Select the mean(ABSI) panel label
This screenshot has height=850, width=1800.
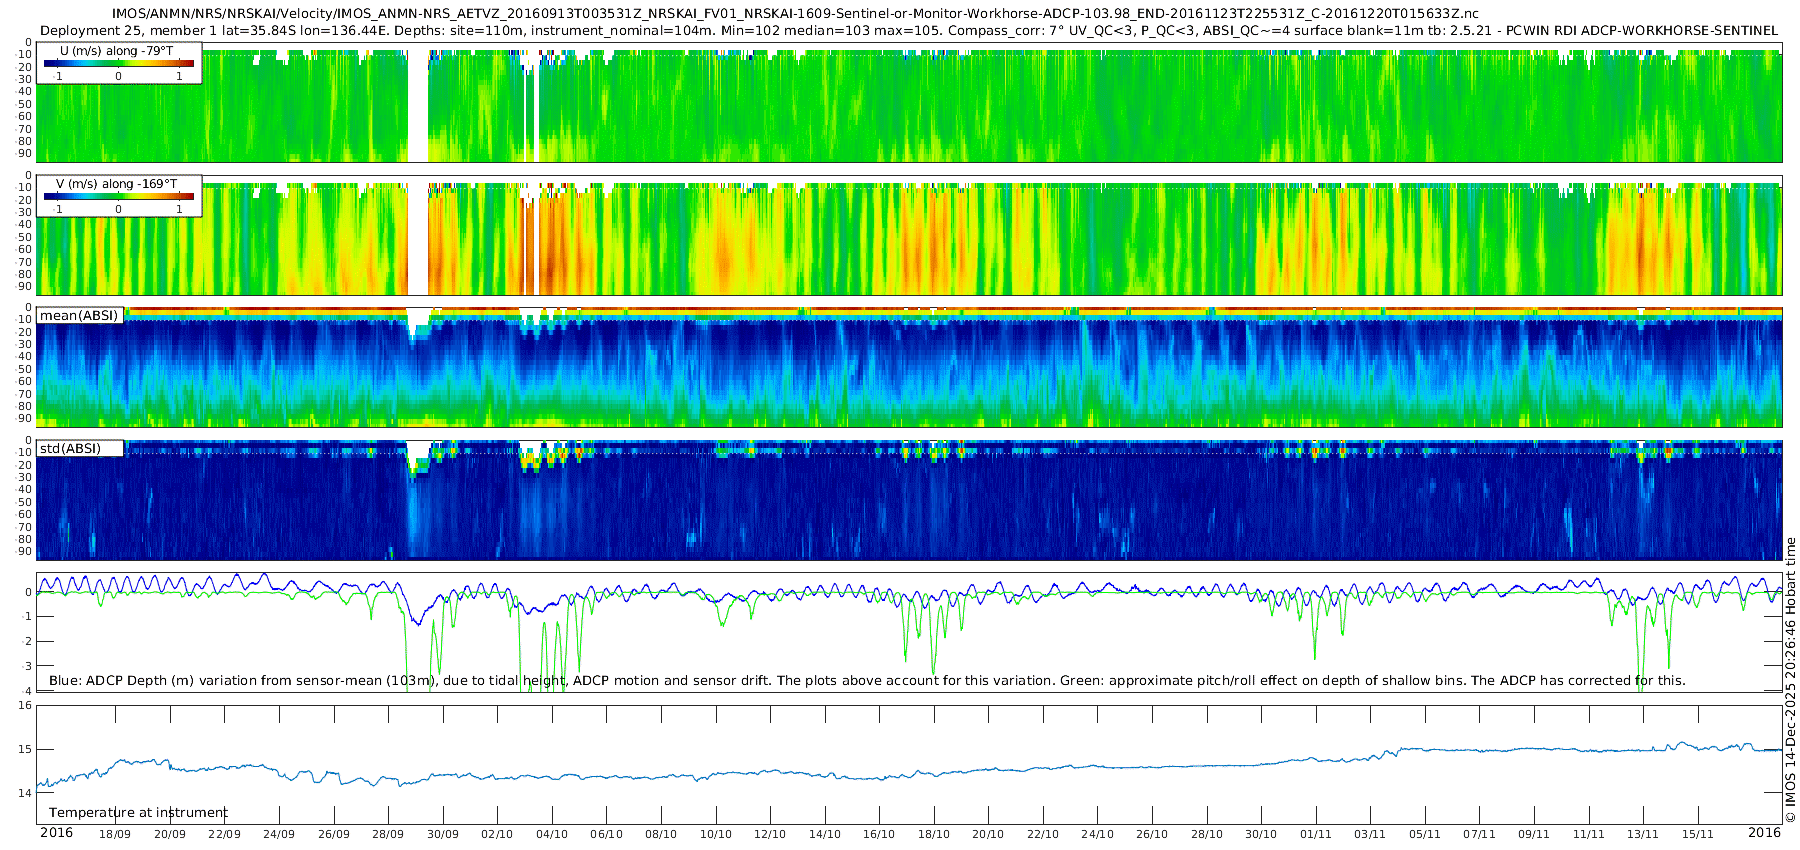[79, 316]
